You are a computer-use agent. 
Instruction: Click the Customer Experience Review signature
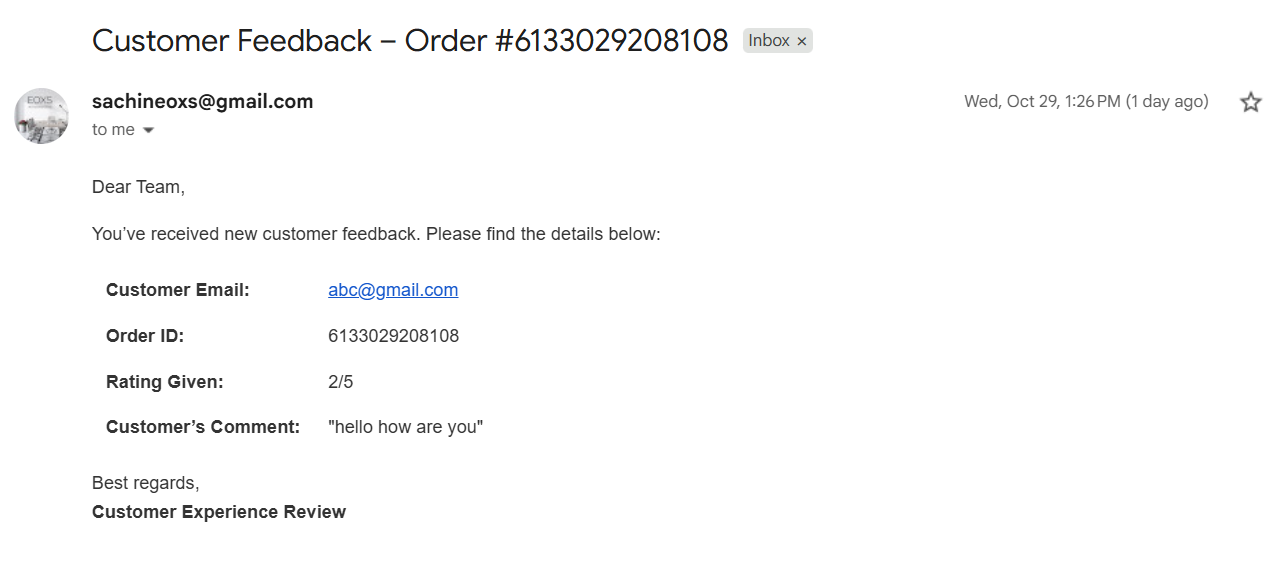tap(219, 512)
